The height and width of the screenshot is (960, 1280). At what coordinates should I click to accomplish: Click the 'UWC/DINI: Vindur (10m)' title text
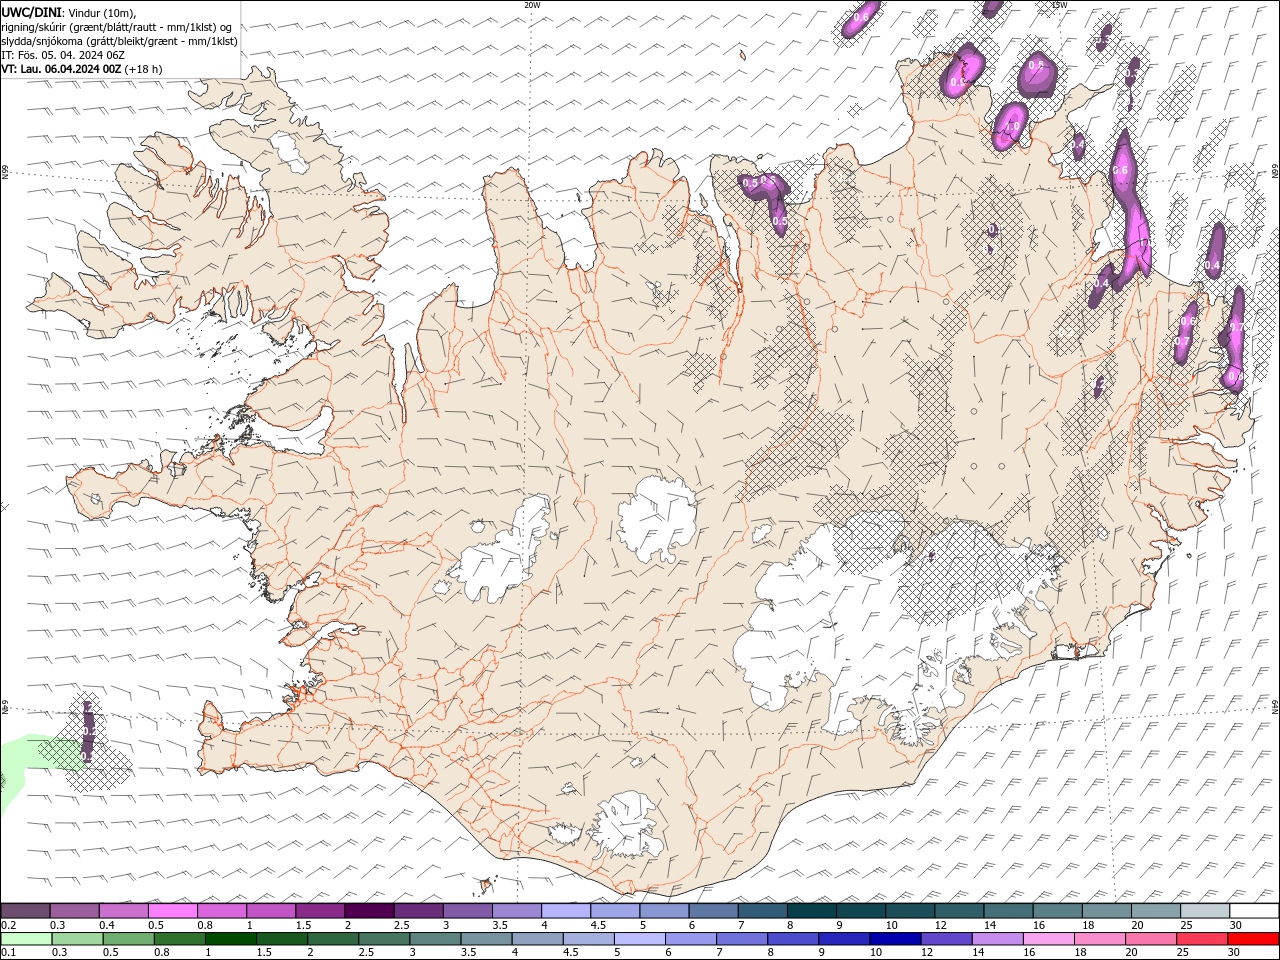point(69,11)
